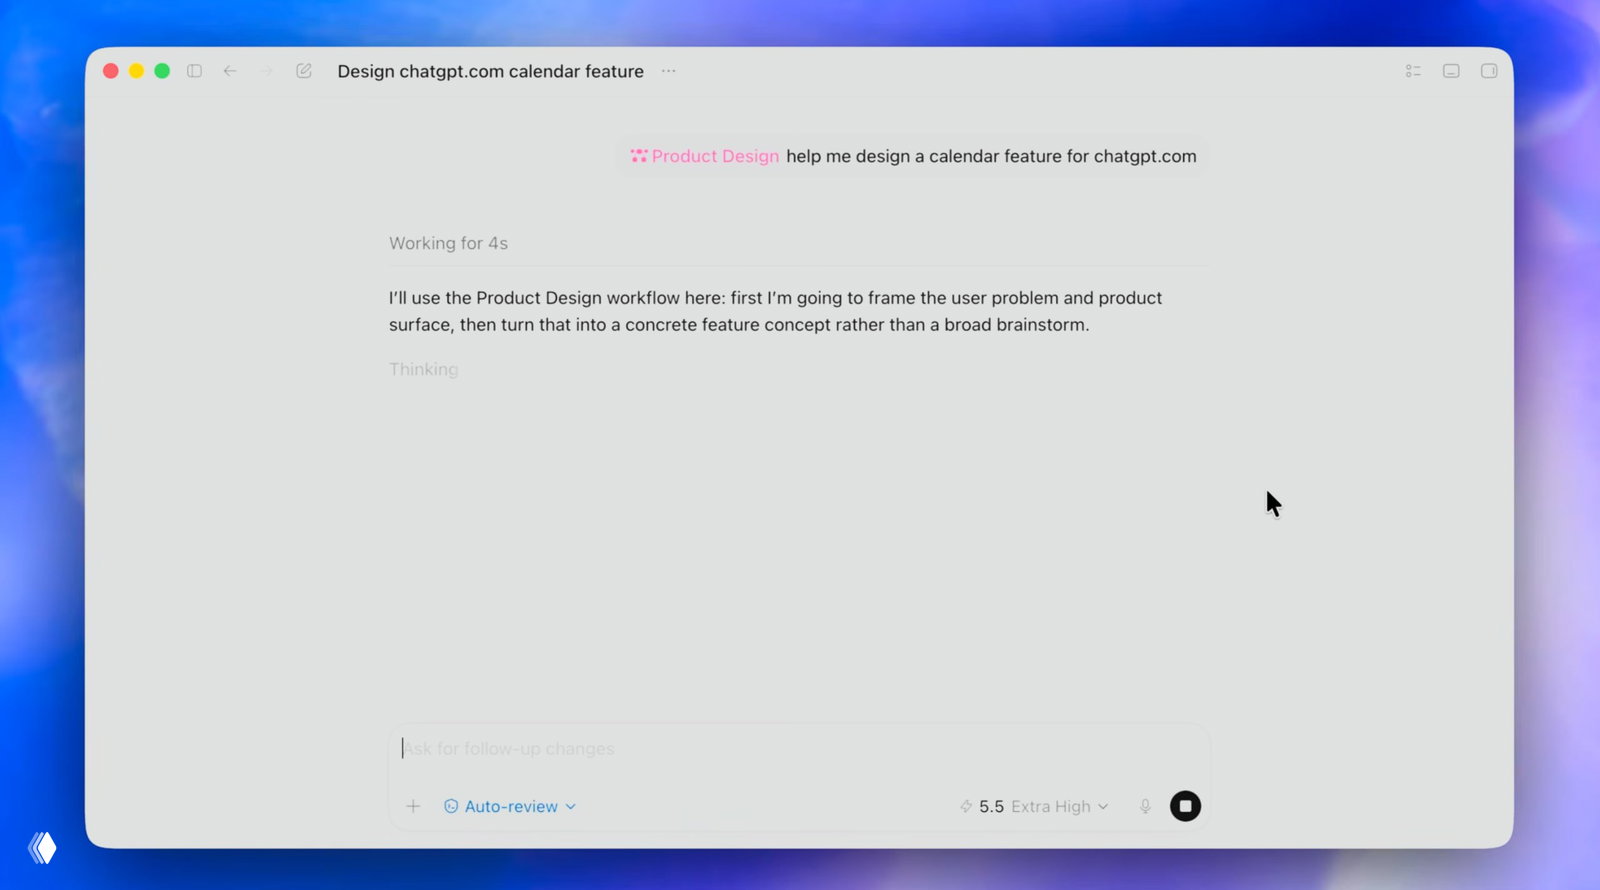Open the 5.5 Extra High model selector
1600x890 pixels.
(x=1034, y=806)
